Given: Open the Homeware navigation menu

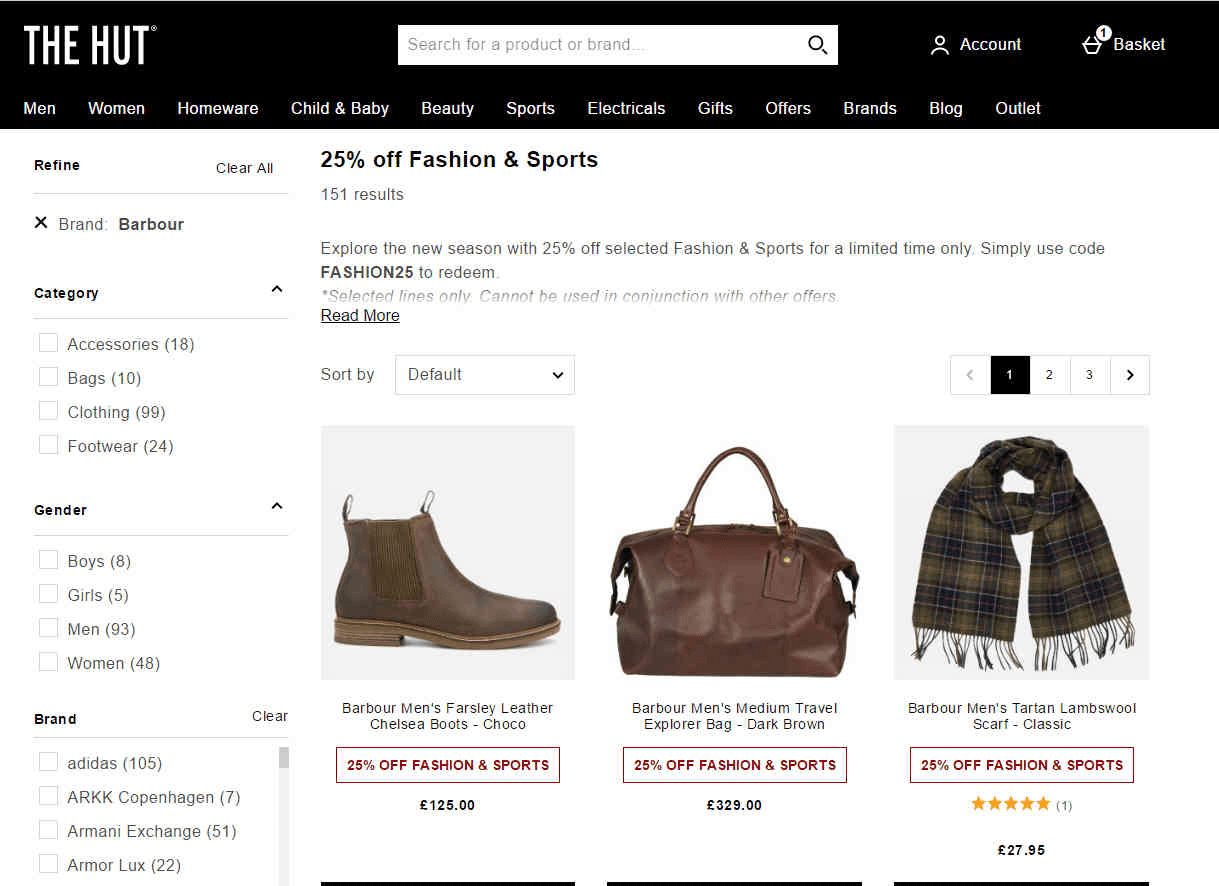Looking at the screenshot, I should click(218, 108).
